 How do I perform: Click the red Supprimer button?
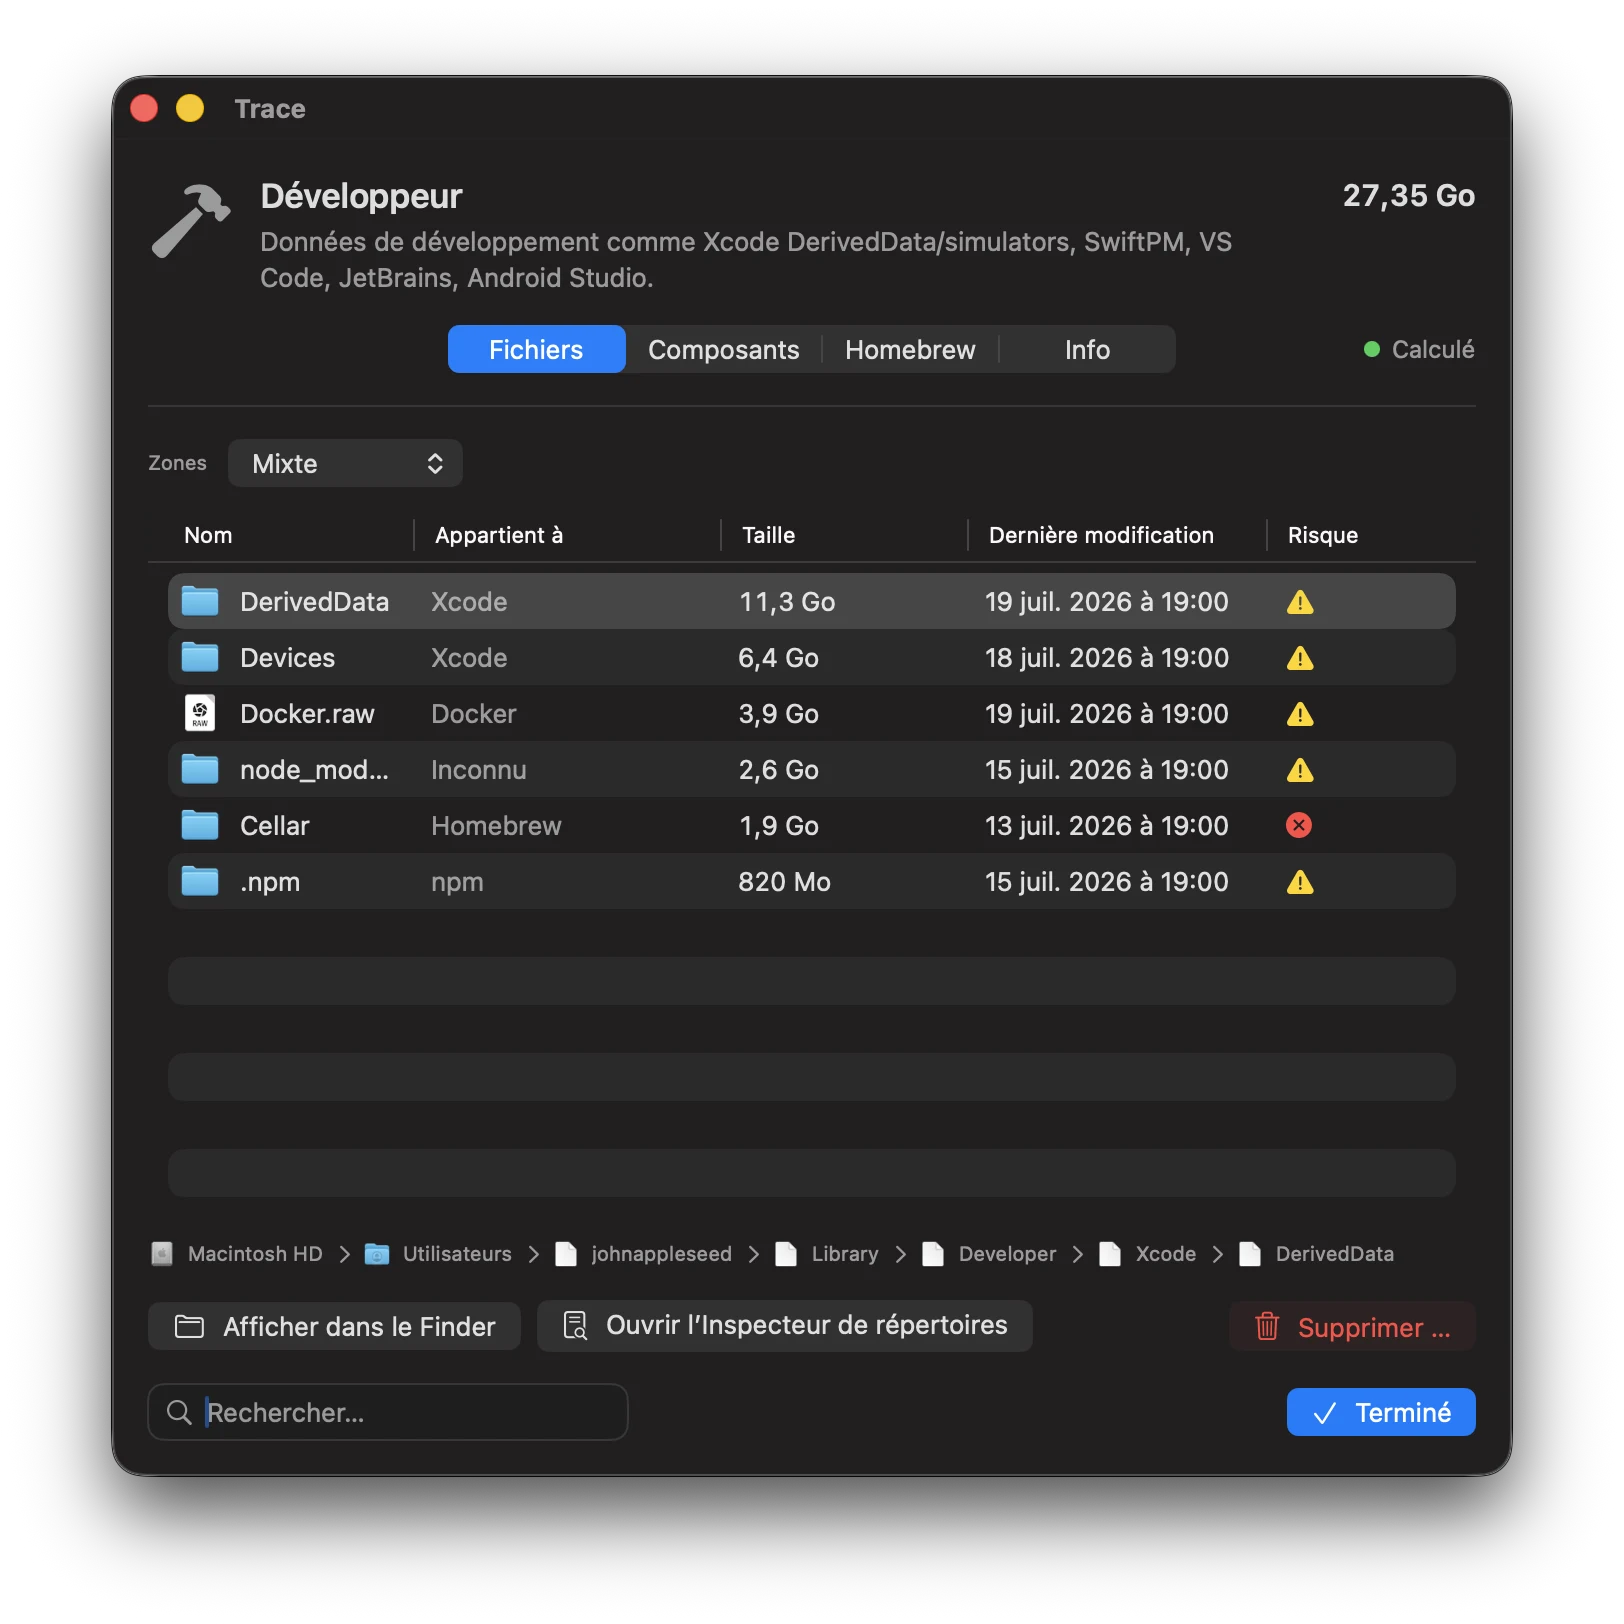pyautogui.click(x=1352, y=1327)
